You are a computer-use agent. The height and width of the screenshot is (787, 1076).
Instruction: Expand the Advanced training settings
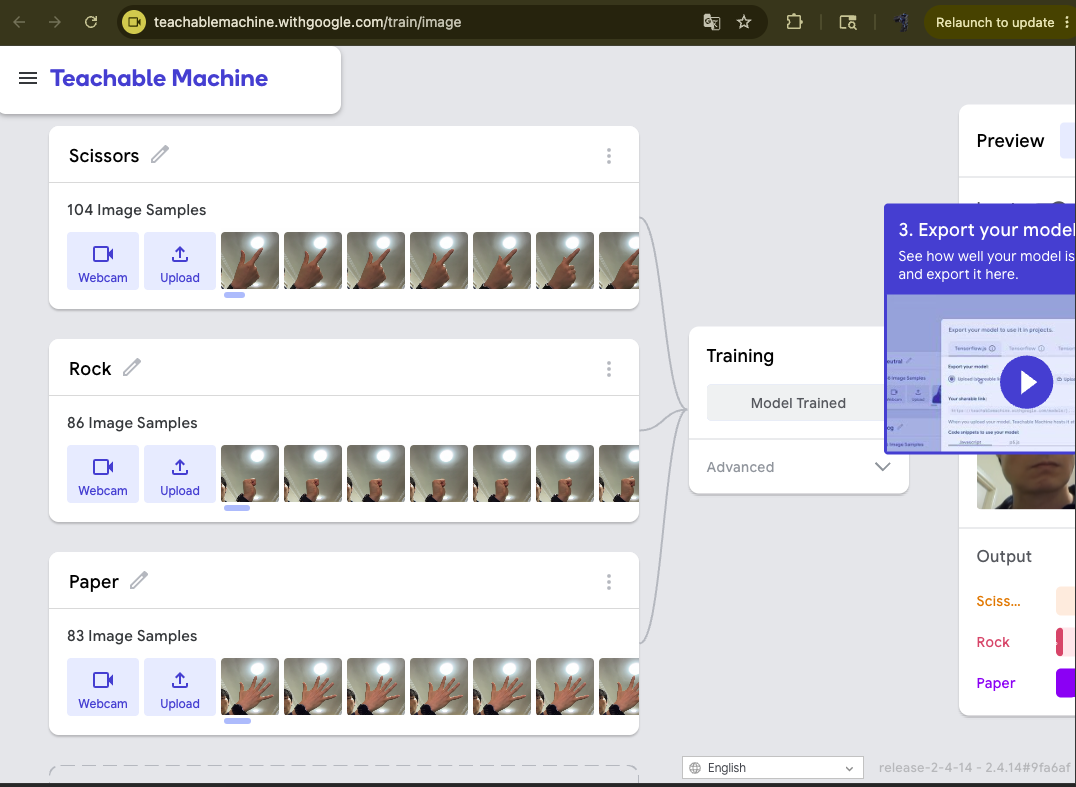799,467
